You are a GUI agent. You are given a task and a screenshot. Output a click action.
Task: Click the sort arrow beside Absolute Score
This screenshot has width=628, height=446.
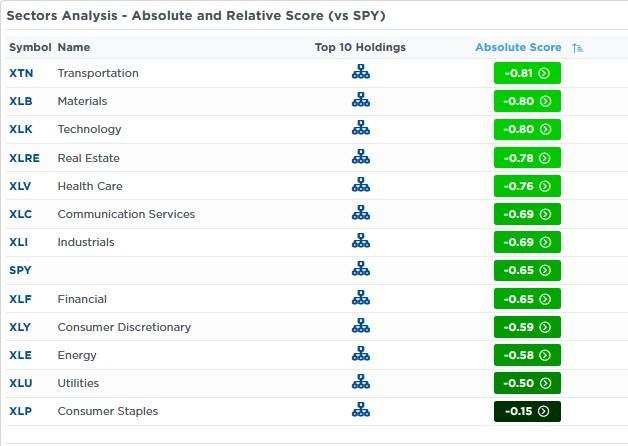[x=578, y=48]
